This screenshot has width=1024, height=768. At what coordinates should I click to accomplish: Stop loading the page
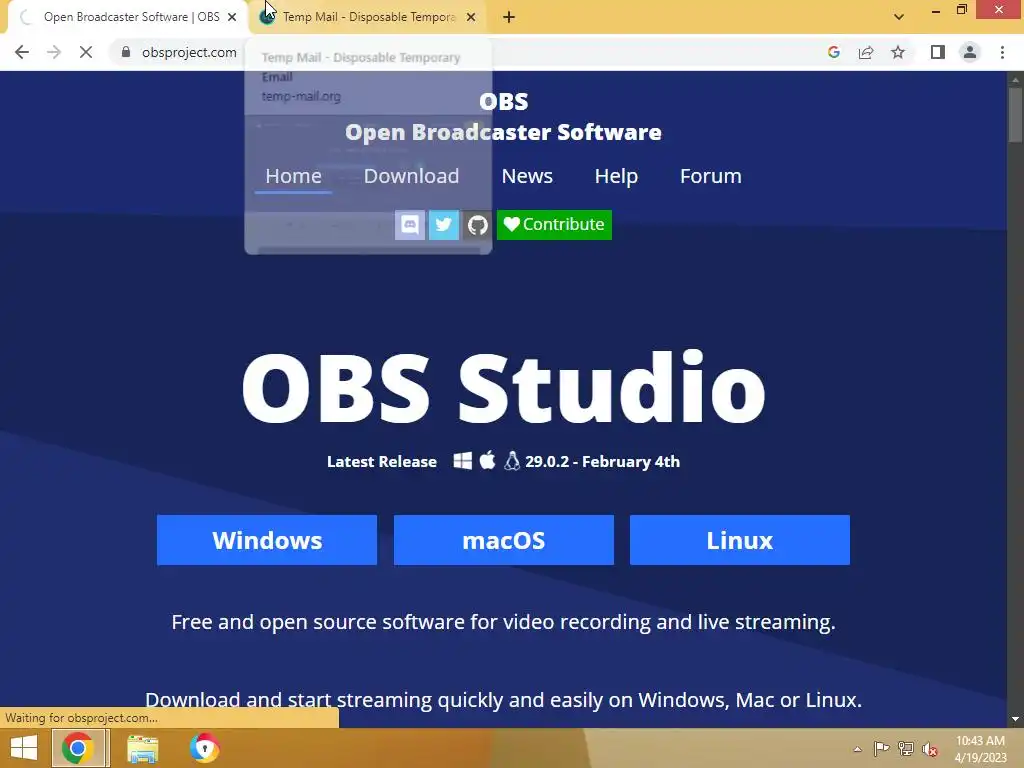(86, 52)
